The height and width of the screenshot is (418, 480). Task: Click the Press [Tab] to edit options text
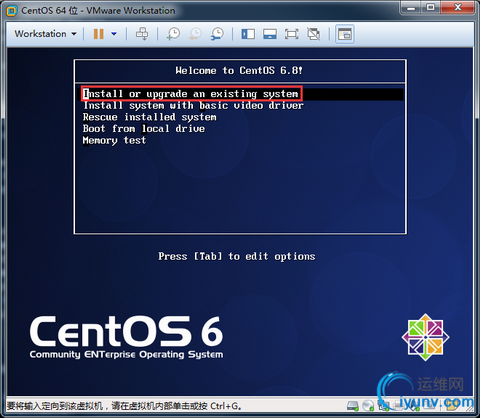pyautogui.click(x=237, y=256)
